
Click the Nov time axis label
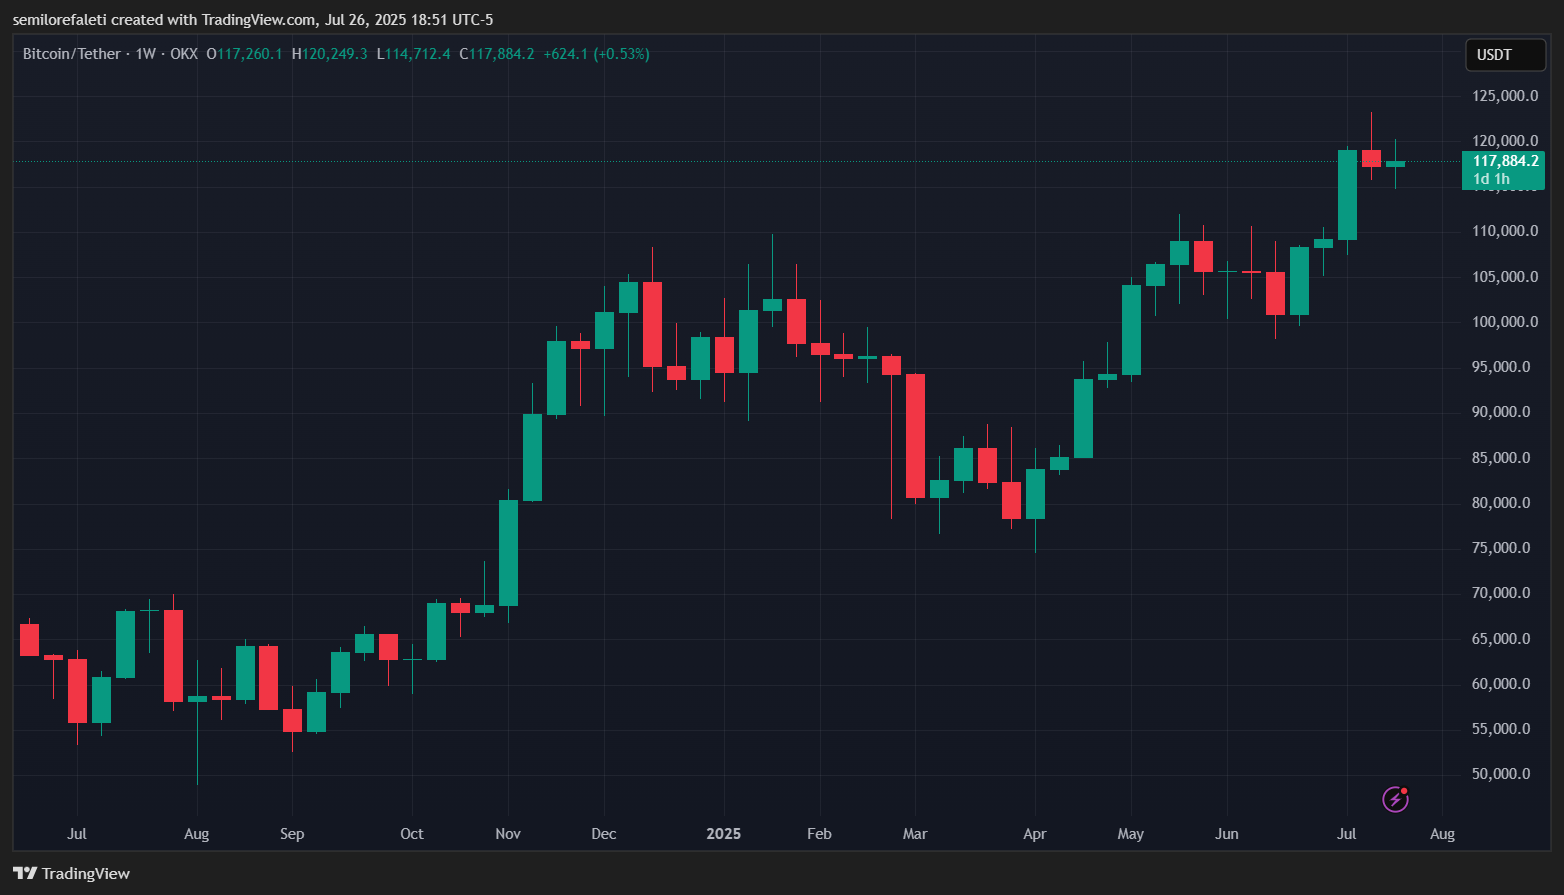pos(508,834)
